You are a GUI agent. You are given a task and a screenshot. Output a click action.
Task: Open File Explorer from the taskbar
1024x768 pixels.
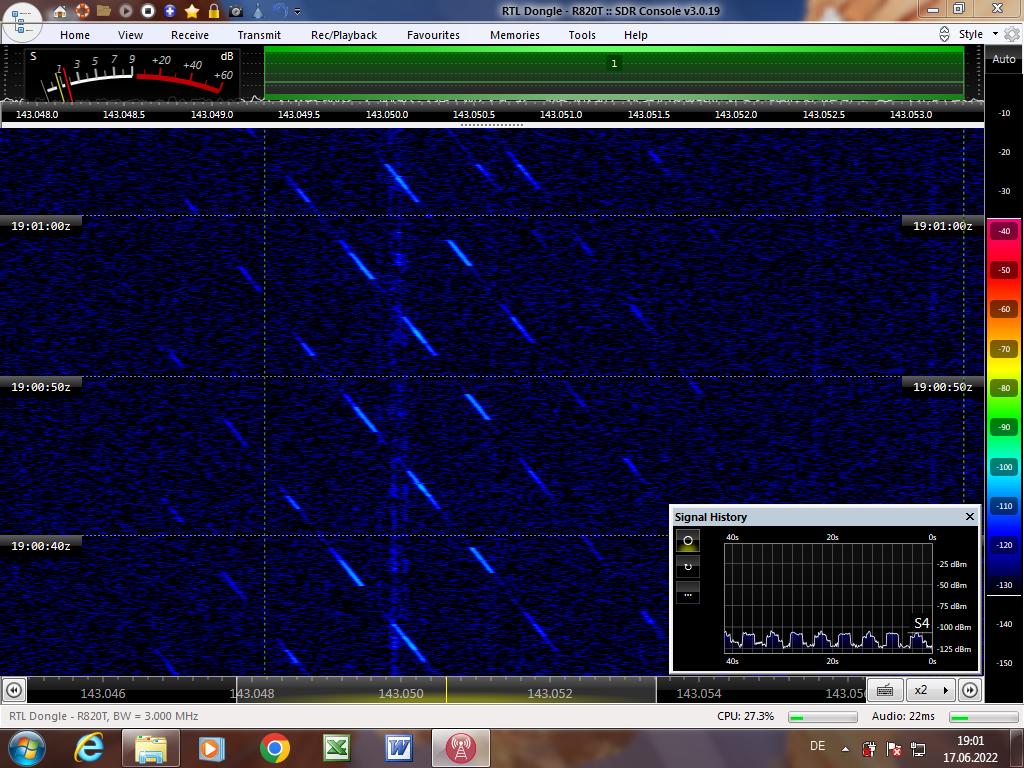point(151,748)
